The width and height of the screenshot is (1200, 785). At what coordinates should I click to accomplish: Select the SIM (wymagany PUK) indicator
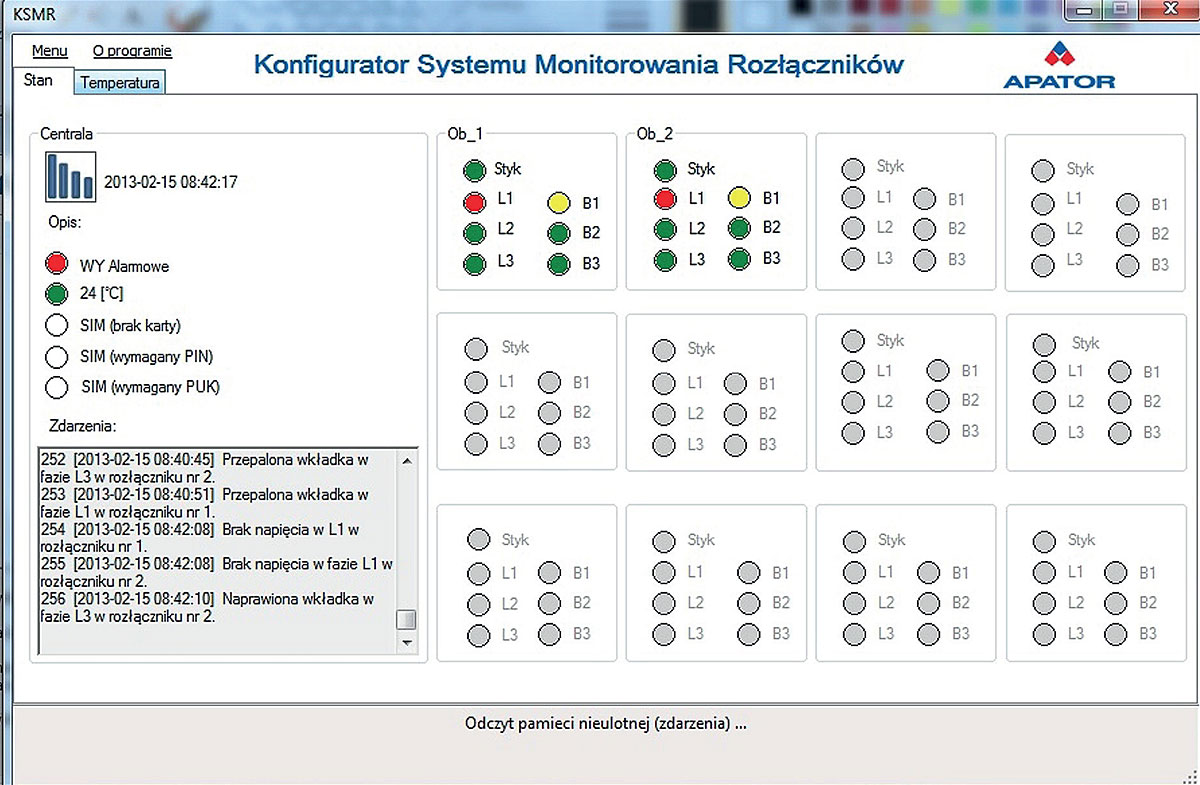tap(57, 387)
